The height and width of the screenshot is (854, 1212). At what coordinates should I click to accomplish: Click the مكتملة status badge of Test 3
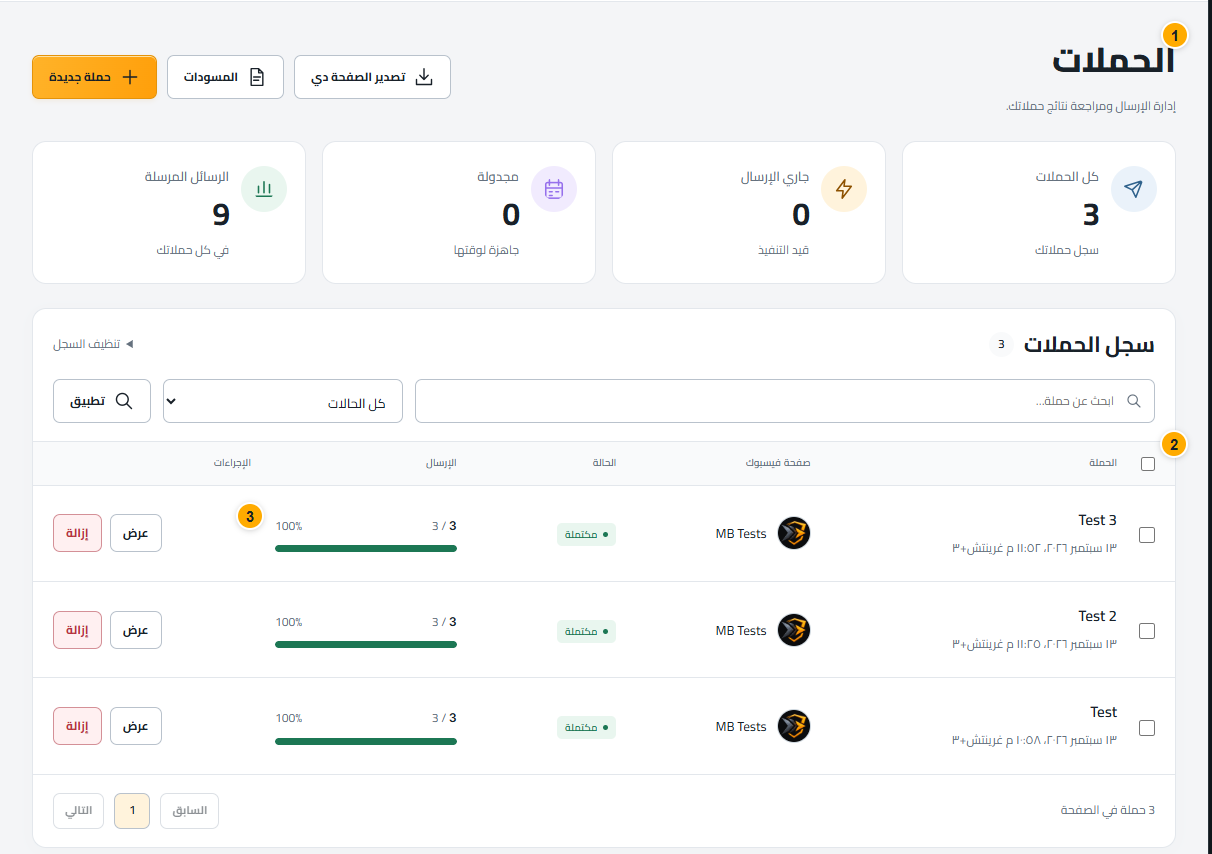coord(586,534)
